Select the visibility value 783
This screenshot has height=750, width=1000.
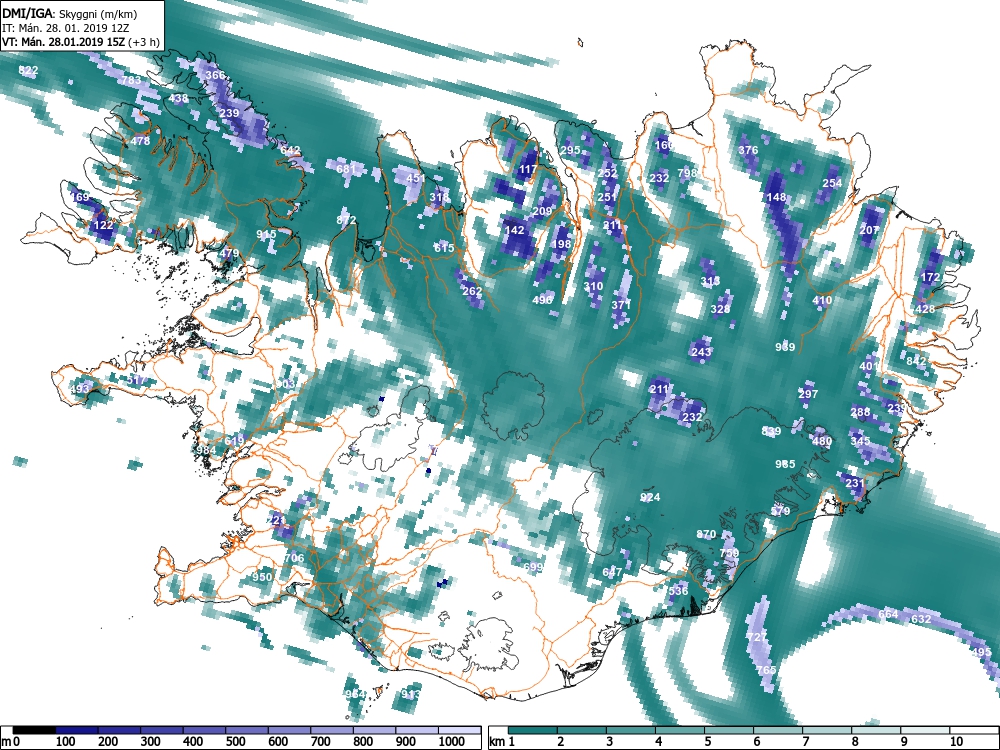(x=131, y=80)
